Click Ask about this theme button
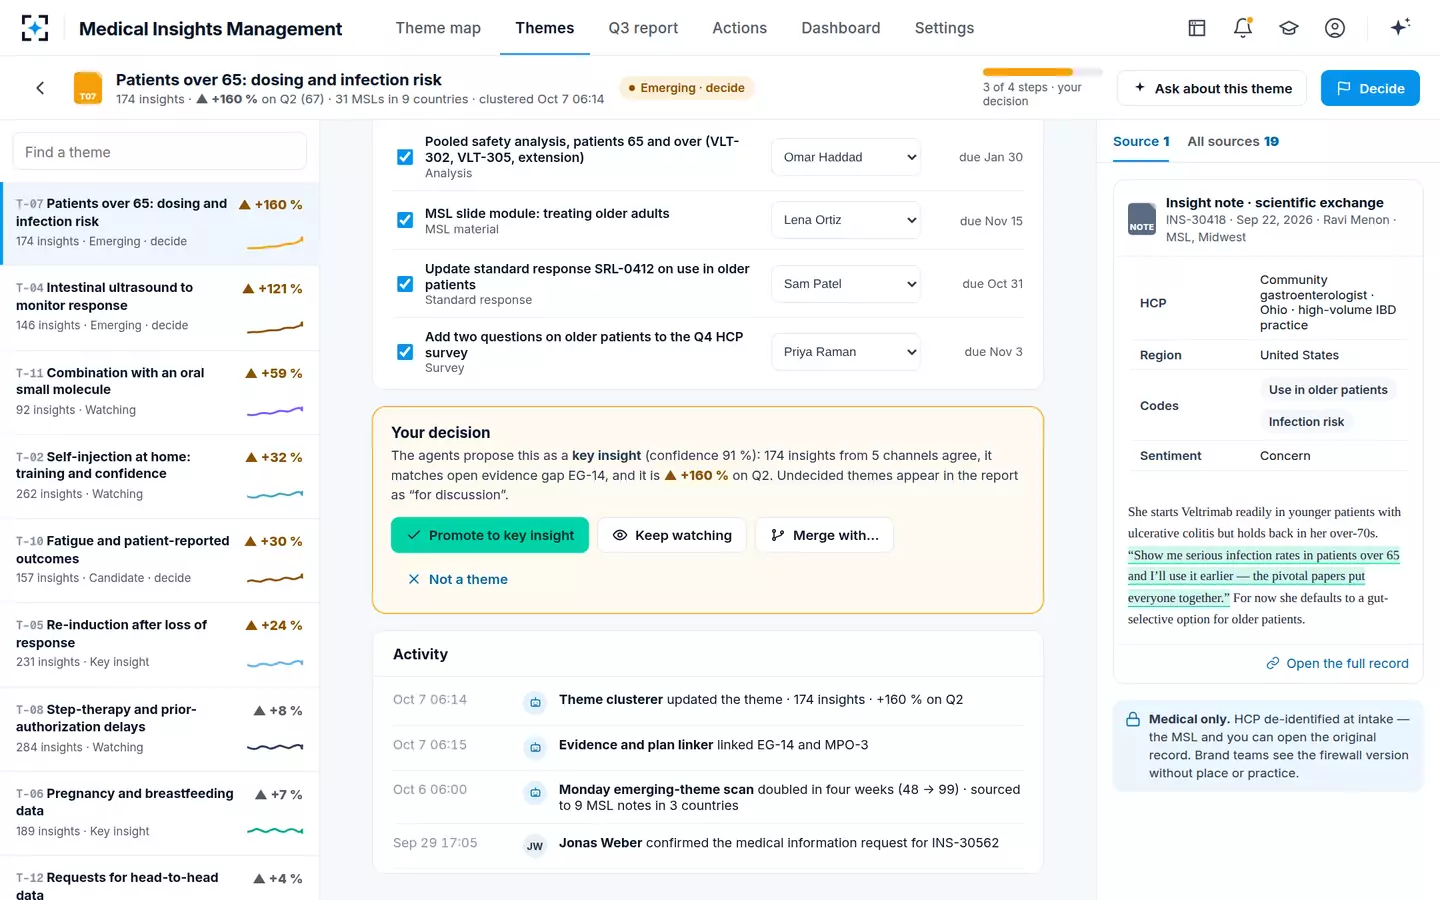 click(1212, 88)
